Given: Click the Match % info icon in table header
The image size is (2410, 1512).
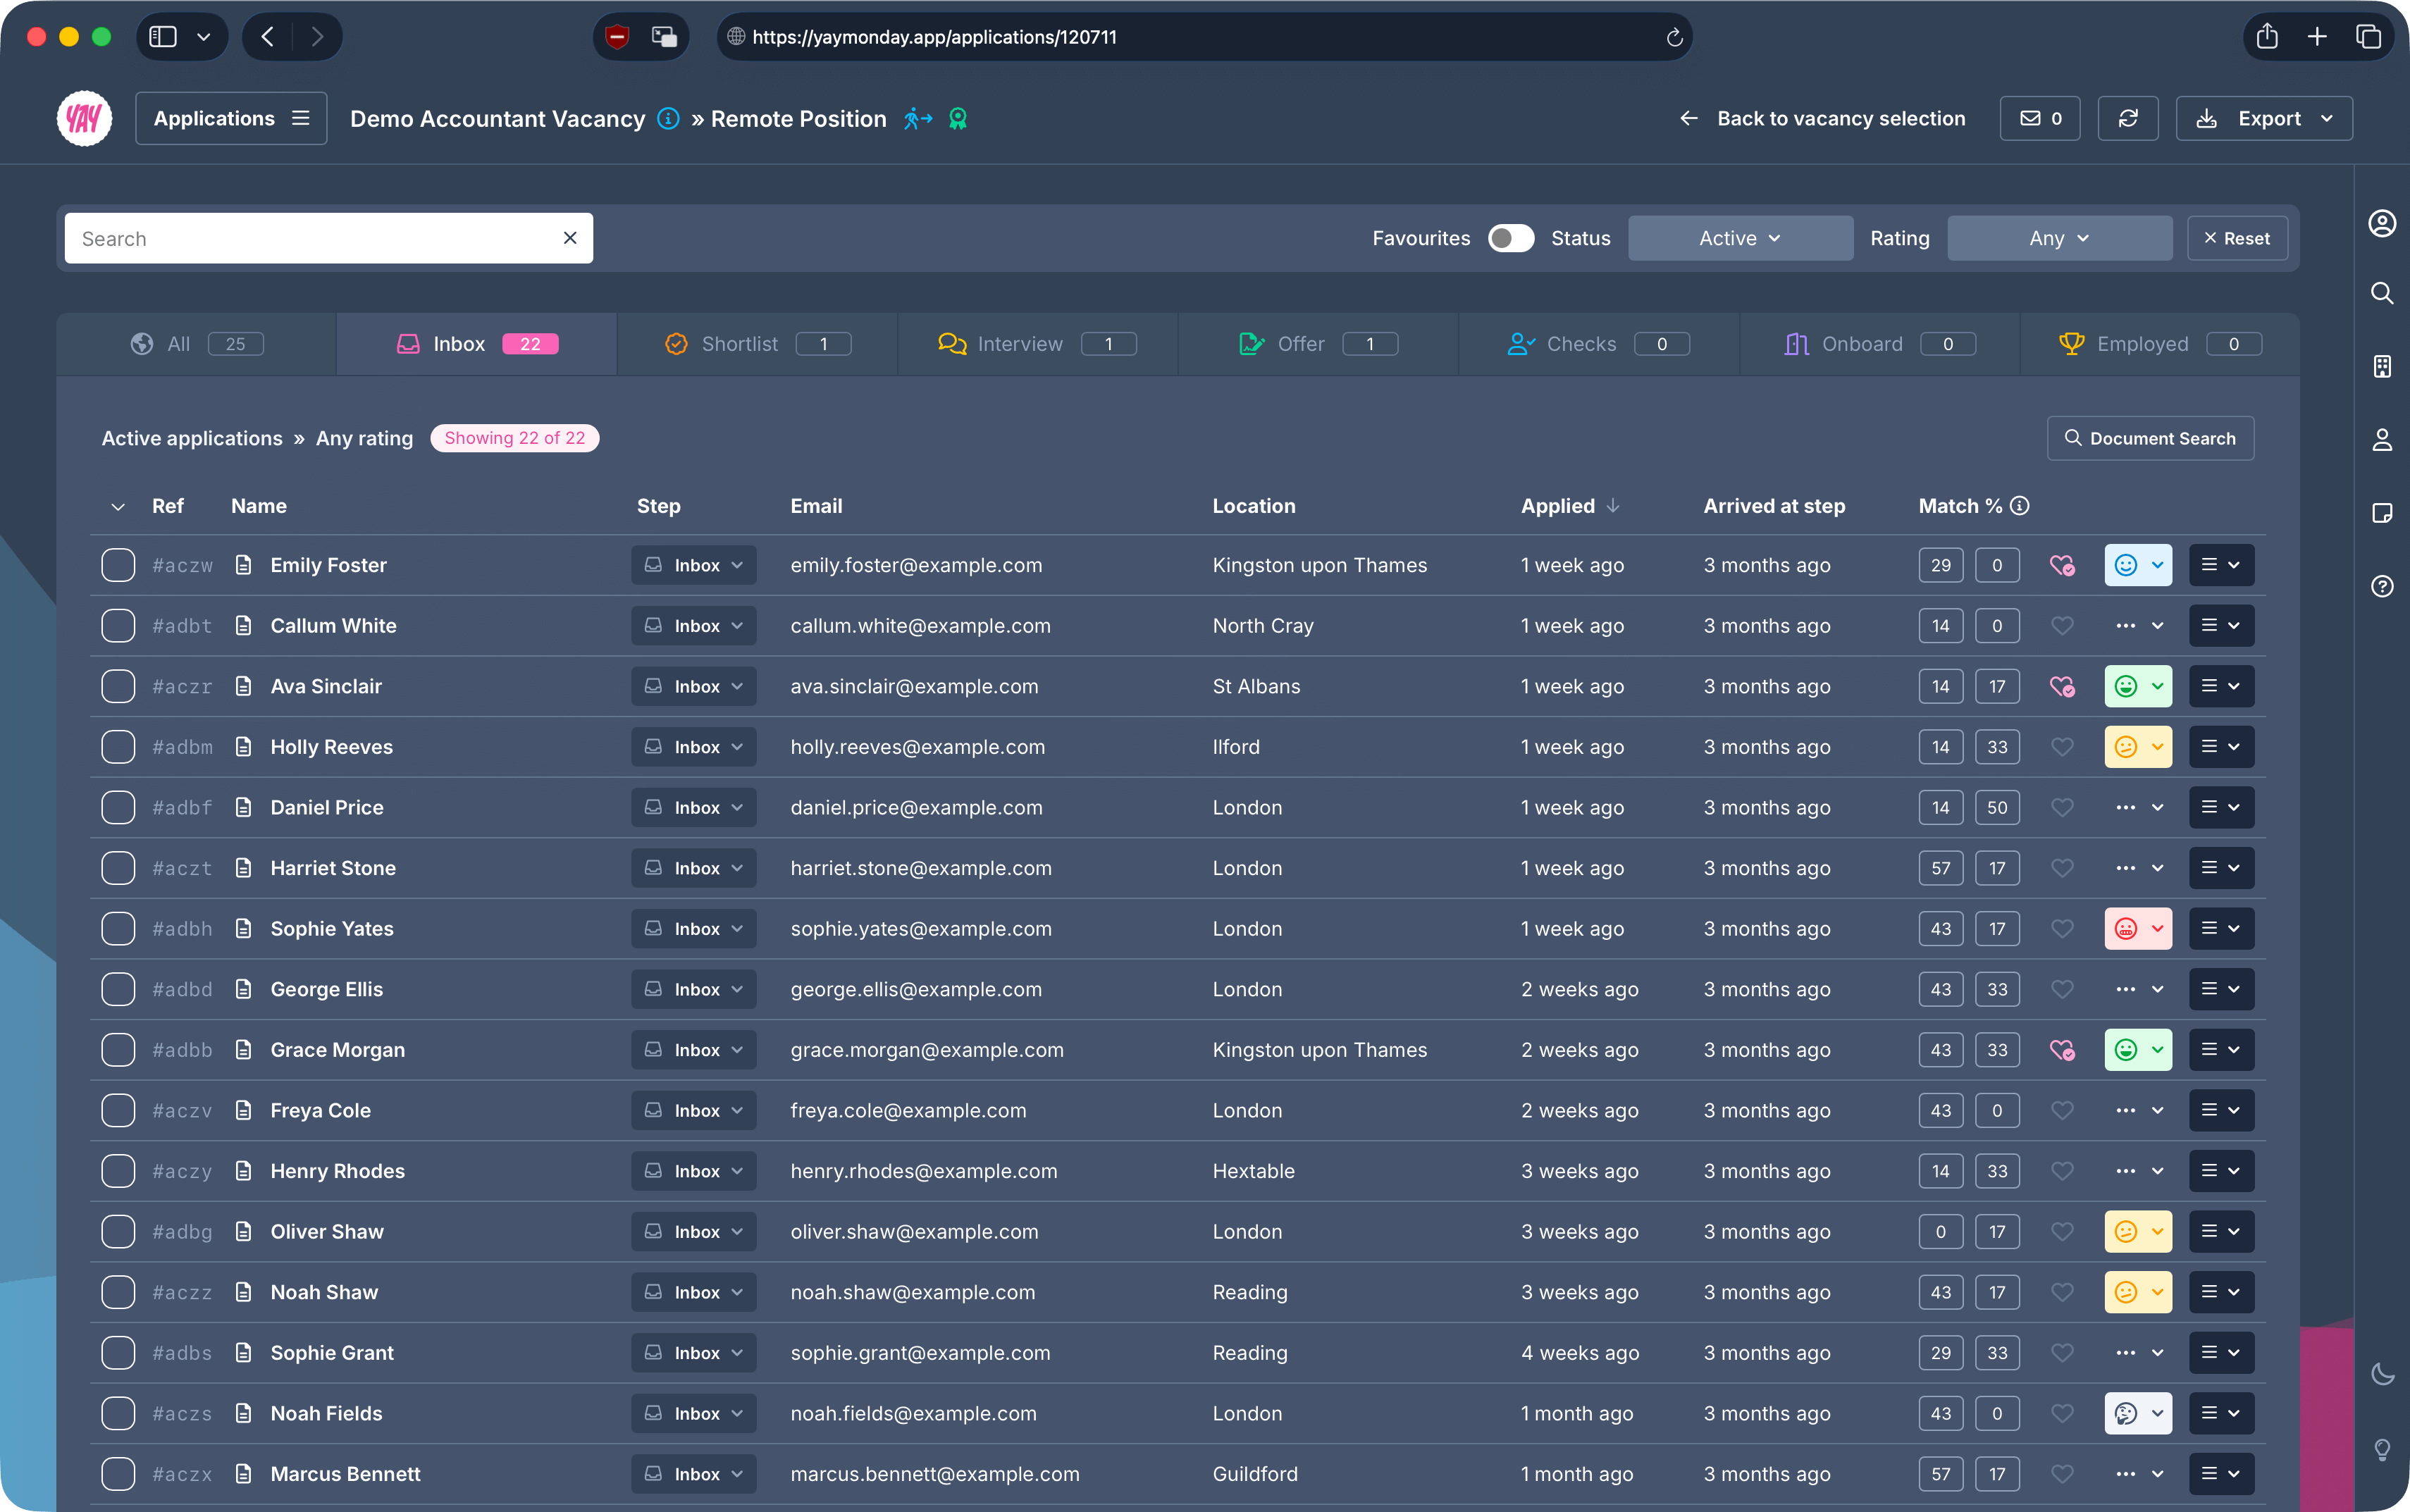Looking at the screenshot, I should [x=2019, y=506].
